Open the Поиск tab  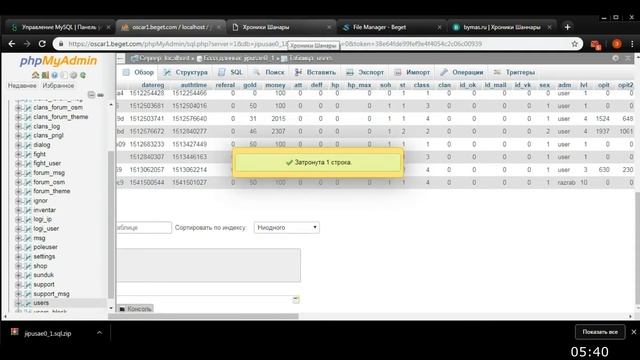(x=269, y=72)
